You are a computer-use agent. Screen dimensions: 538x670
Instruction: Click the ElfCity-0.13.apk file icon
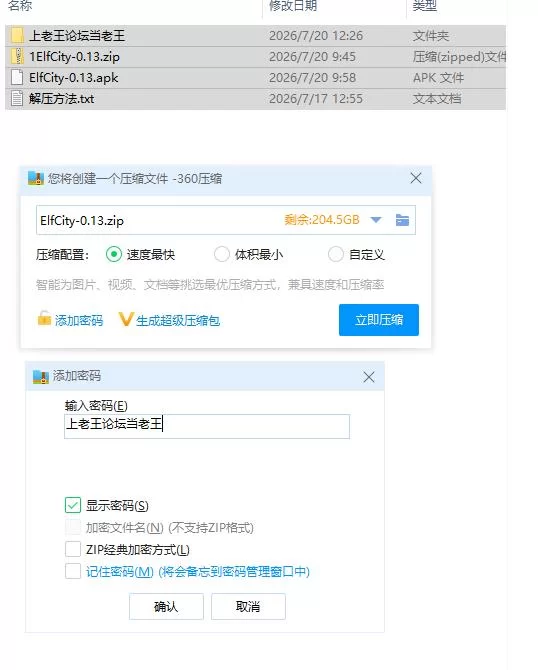pyautogui.click(x=17, y=77)
